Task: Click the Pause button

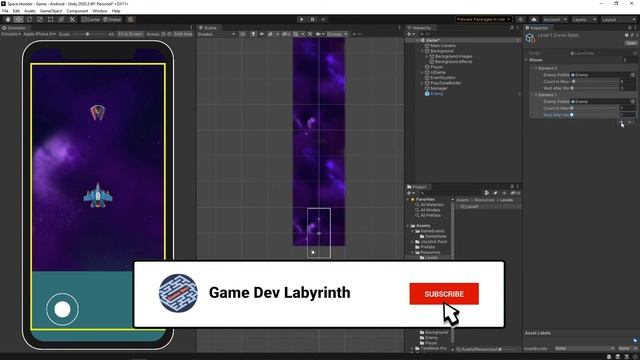Action: (x=313, y=20)
